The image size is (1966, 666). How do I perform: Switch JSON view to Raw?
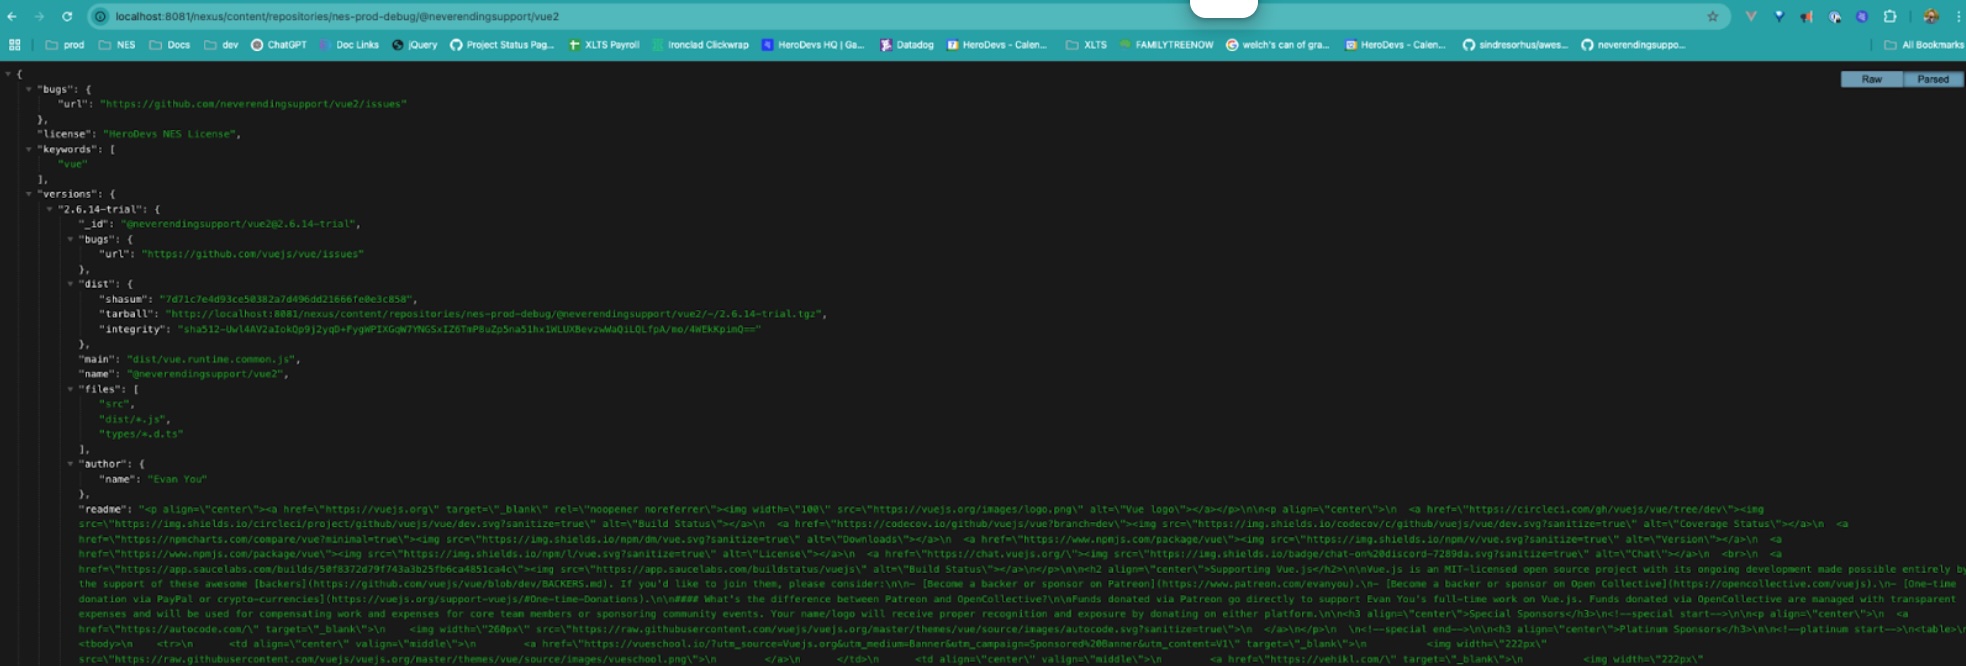click(1871, 79)
